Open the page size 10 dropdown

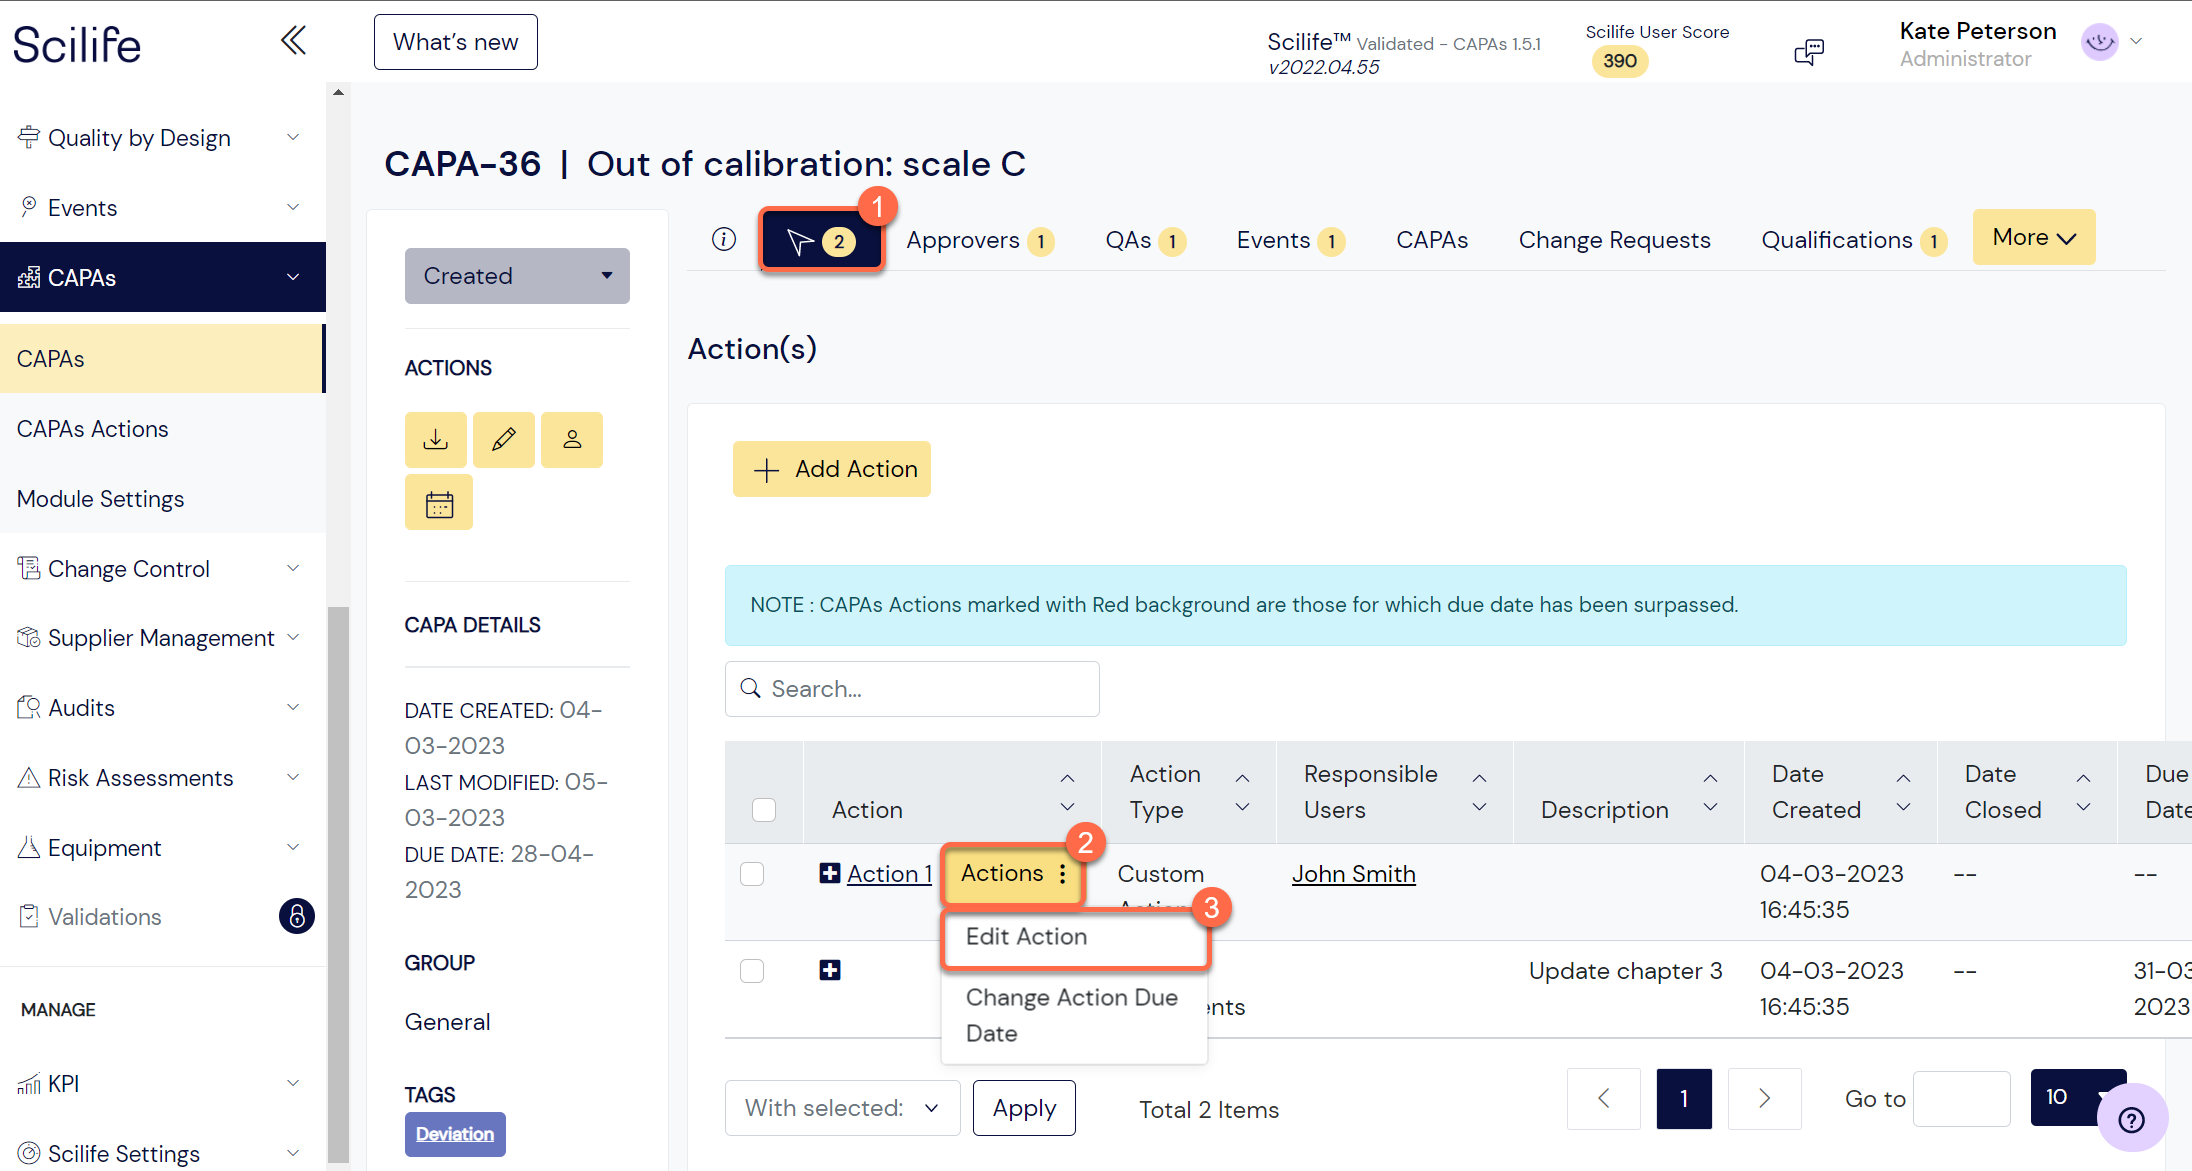pyautogui.click(x=2079, y=1097)
